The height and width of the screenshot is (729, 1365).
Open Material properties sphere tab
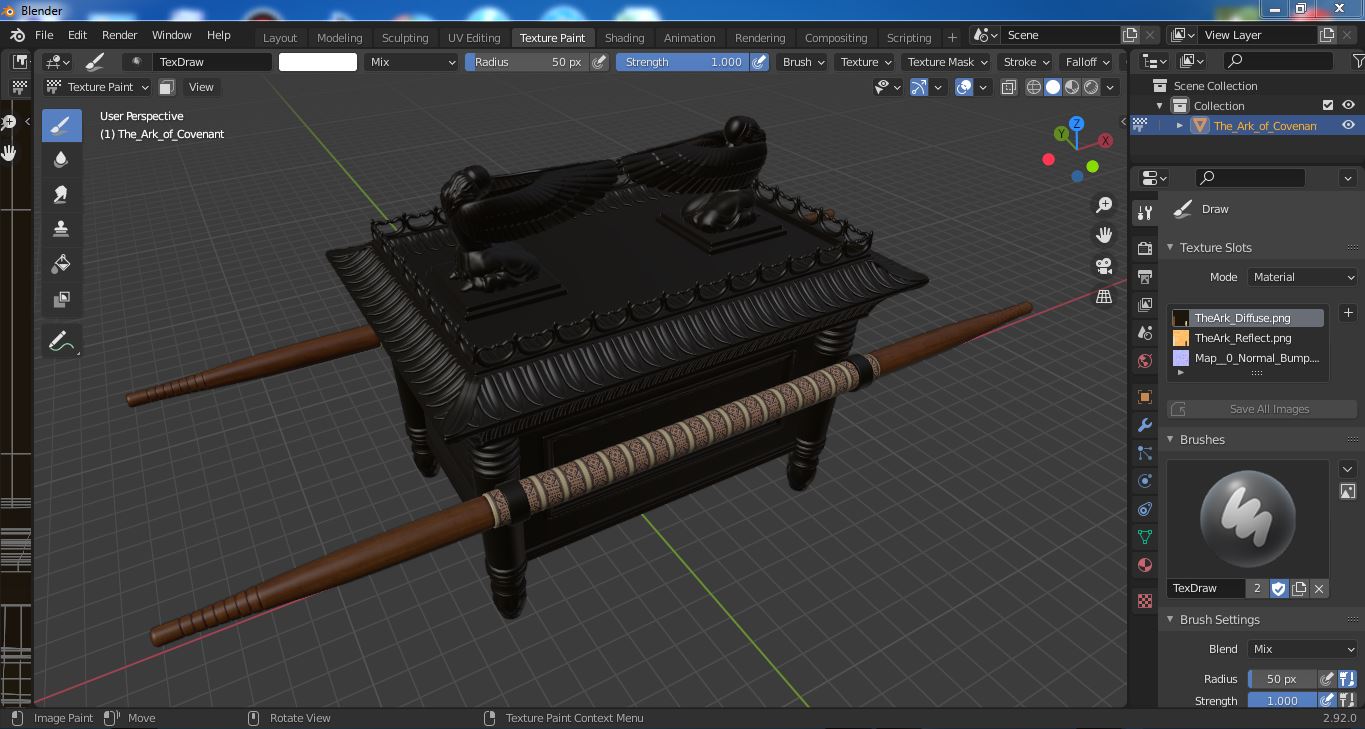(x=1145, y=565)
